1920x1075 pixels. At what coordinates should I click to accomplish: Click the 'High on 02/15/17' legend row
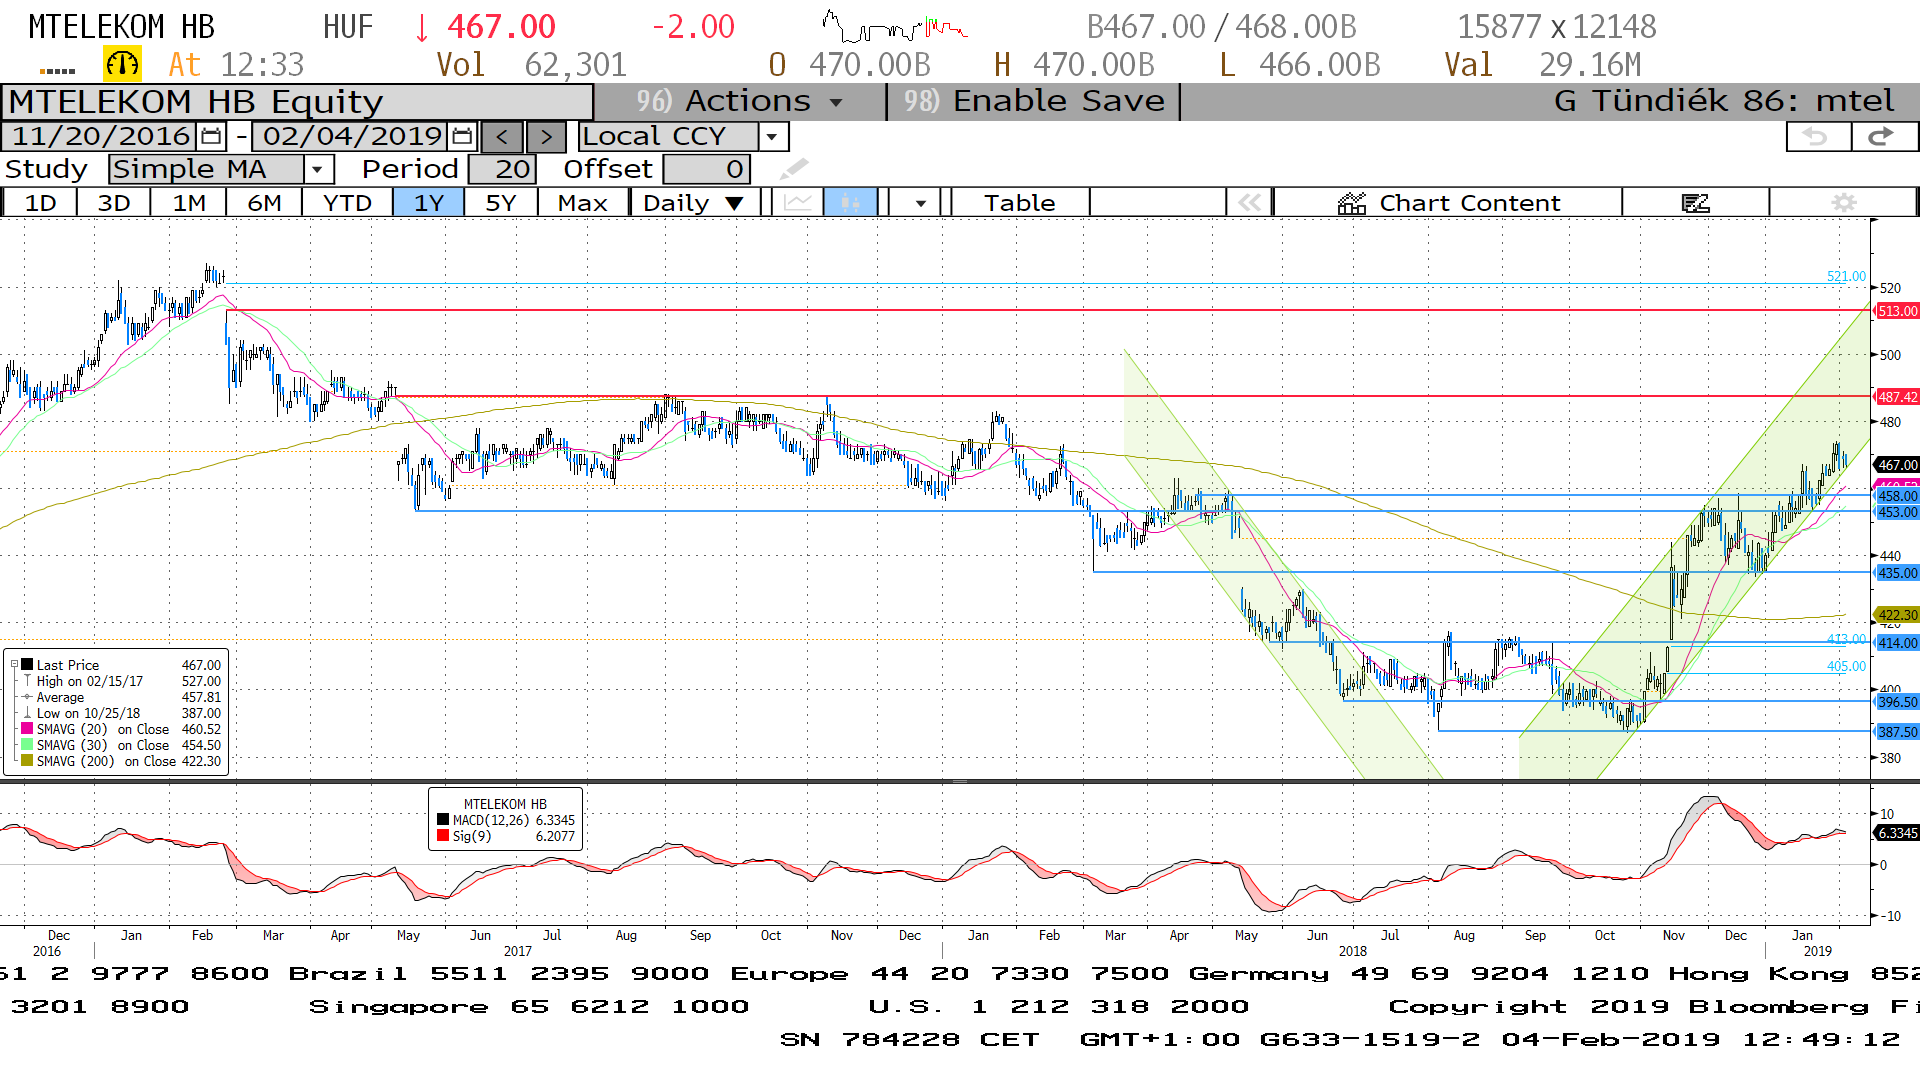point(121,681)
